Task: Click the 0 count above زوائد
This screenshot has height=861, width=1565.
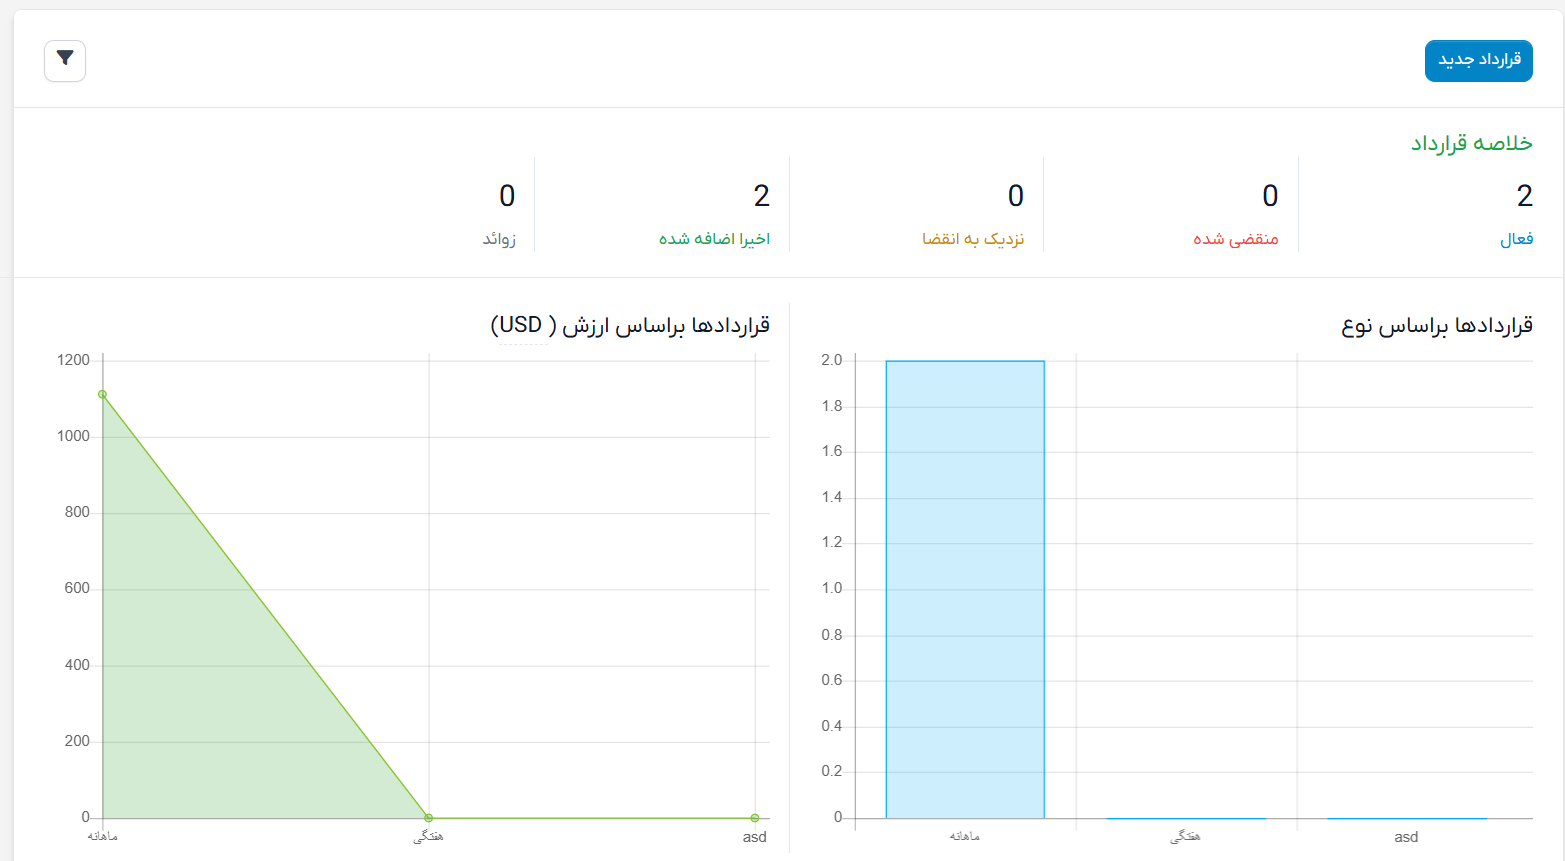Action: pyautogui.click(x=507, y=196)
